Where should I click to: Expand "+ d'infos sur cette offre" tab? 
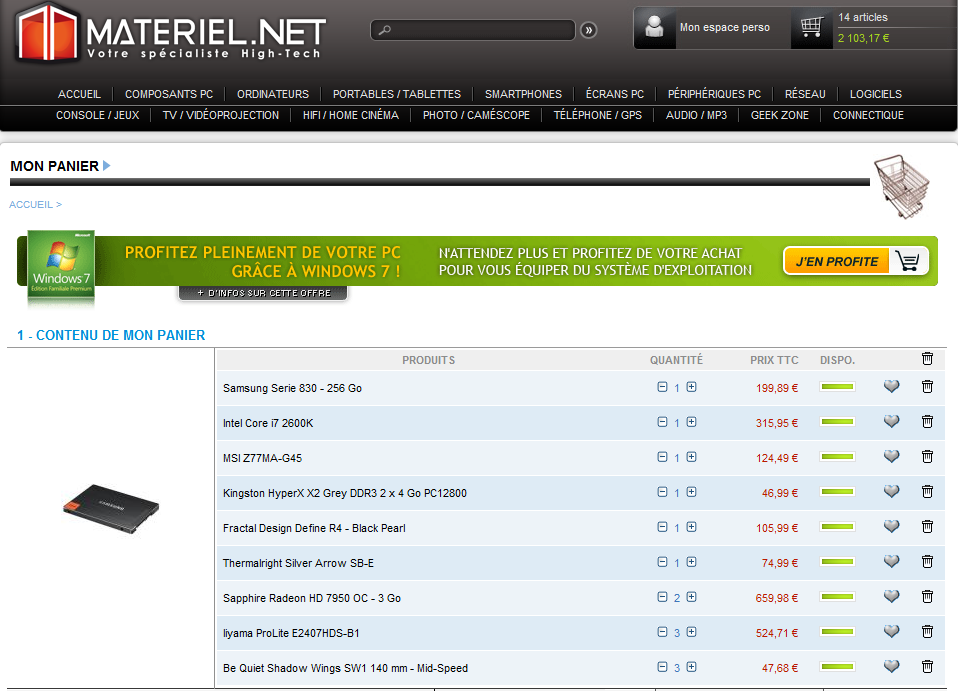[x=263, y=293]
